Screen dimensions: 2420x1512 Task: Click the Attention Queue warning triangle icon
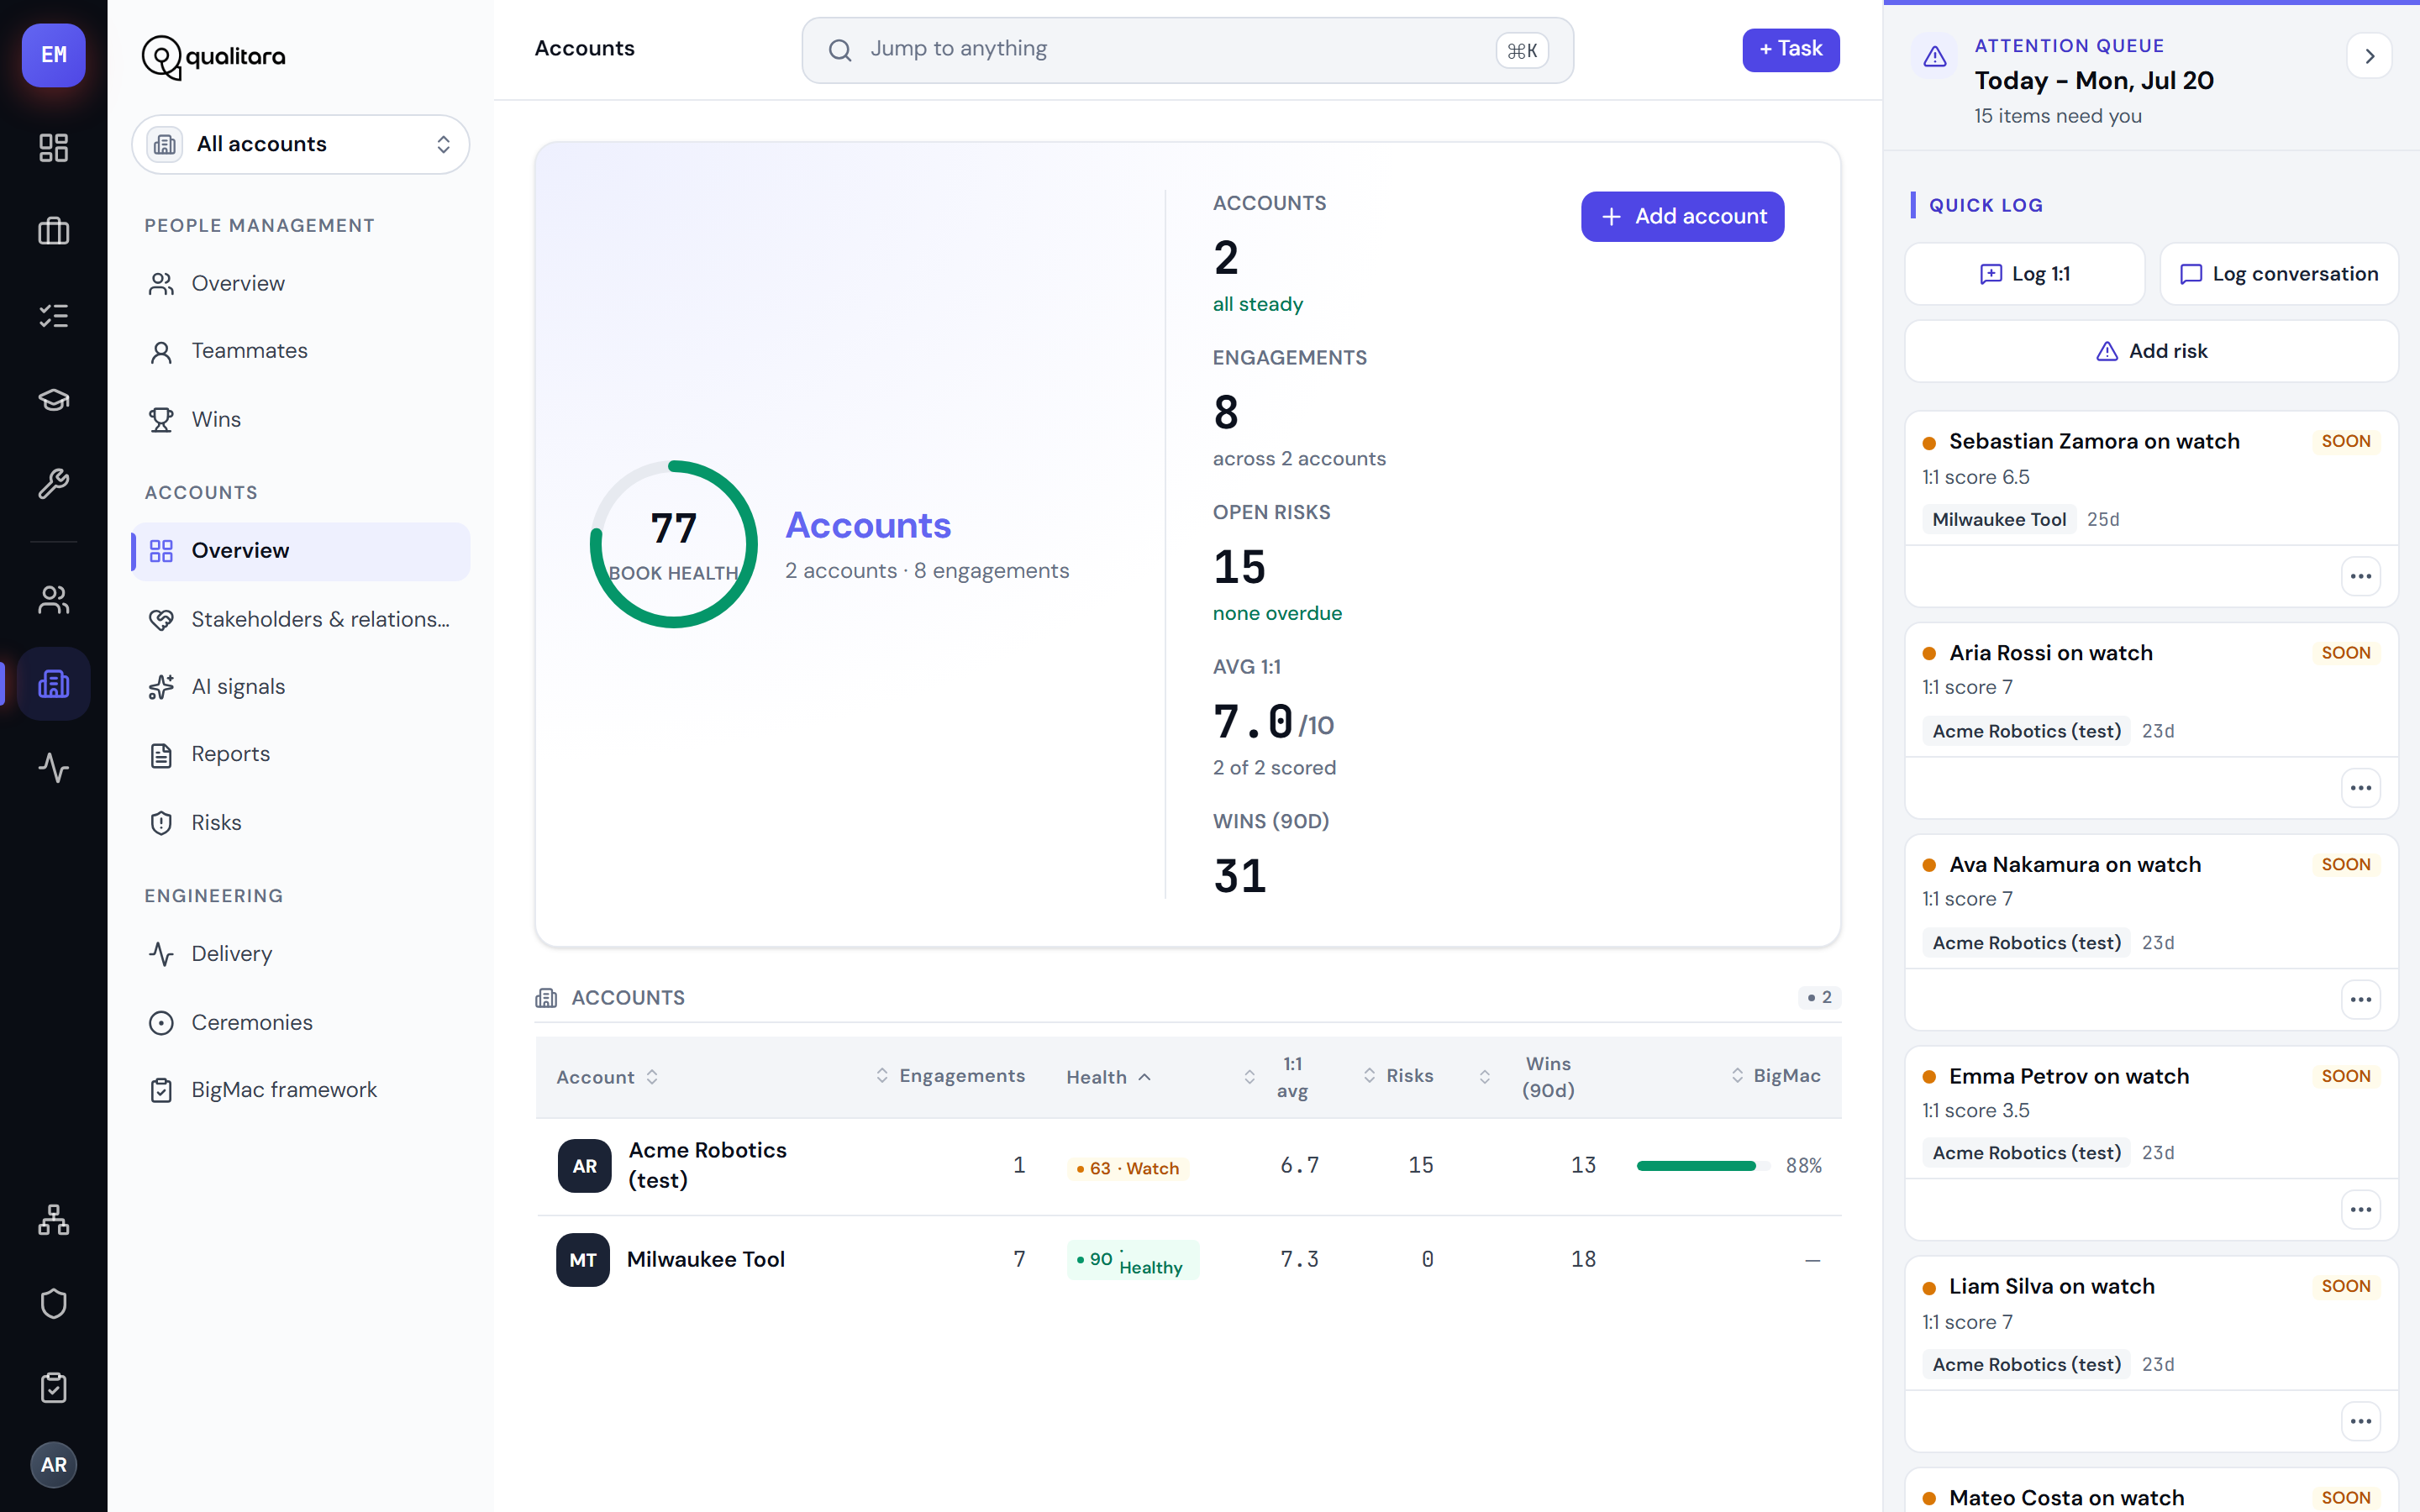1935,57
